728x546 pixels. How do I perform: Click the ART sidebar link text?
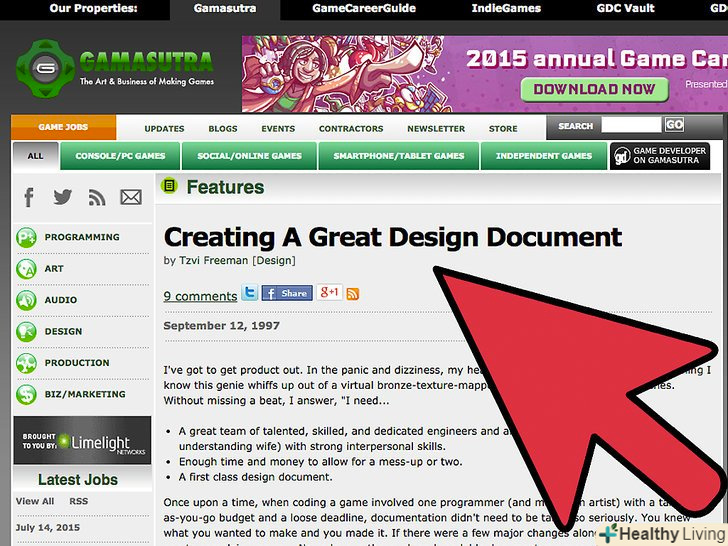pos(54,269)
